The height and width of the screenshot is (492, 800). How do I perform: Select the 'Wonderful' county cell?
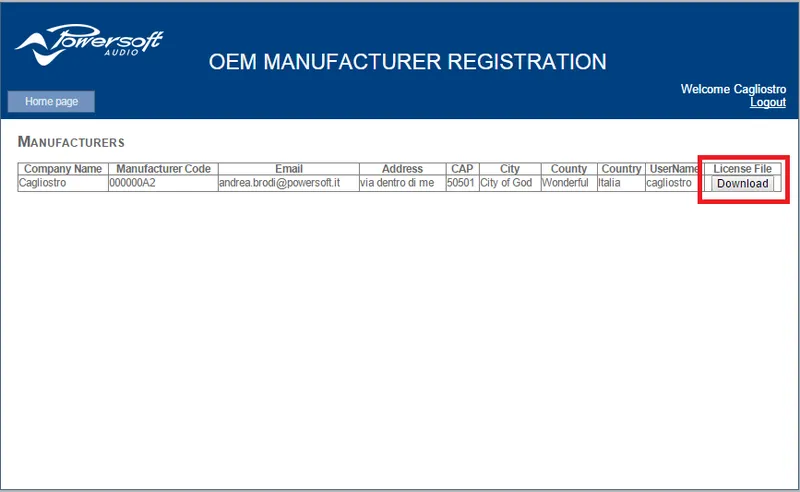point(569,183)
